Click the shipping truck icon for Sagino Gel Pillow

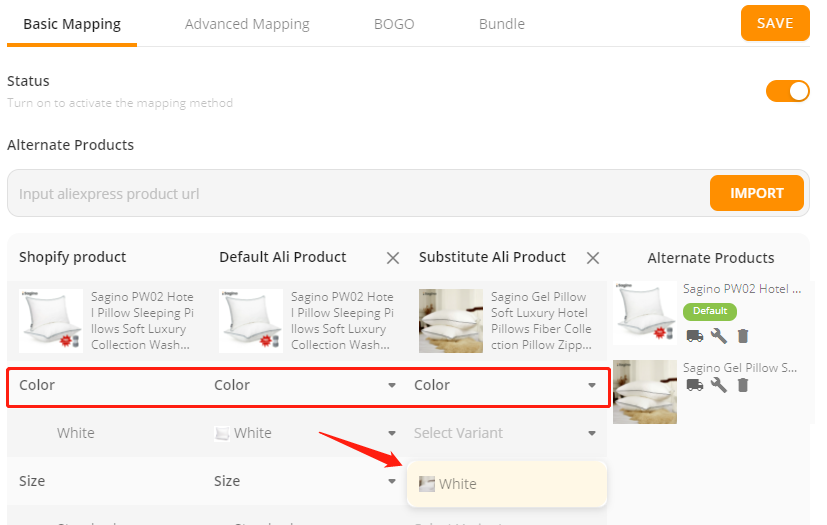click(x=695, y=385)
